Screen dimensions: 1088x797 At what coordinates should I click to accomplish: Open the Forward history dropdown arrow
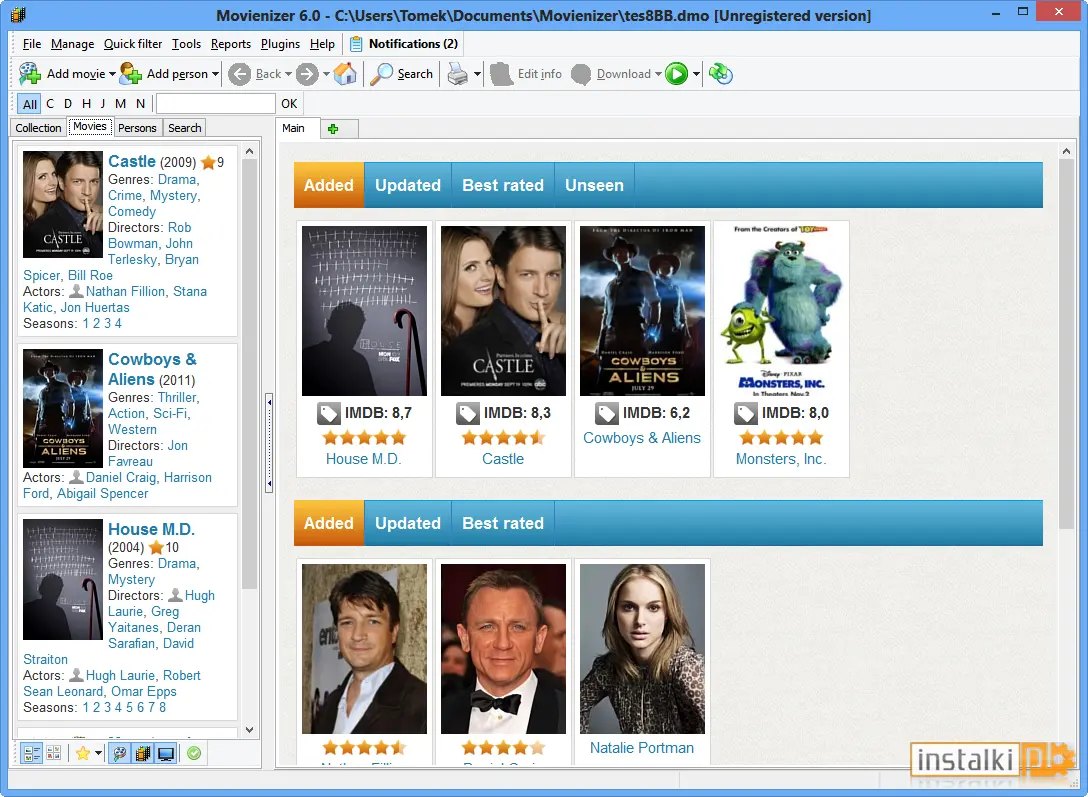tap(326, 74)
